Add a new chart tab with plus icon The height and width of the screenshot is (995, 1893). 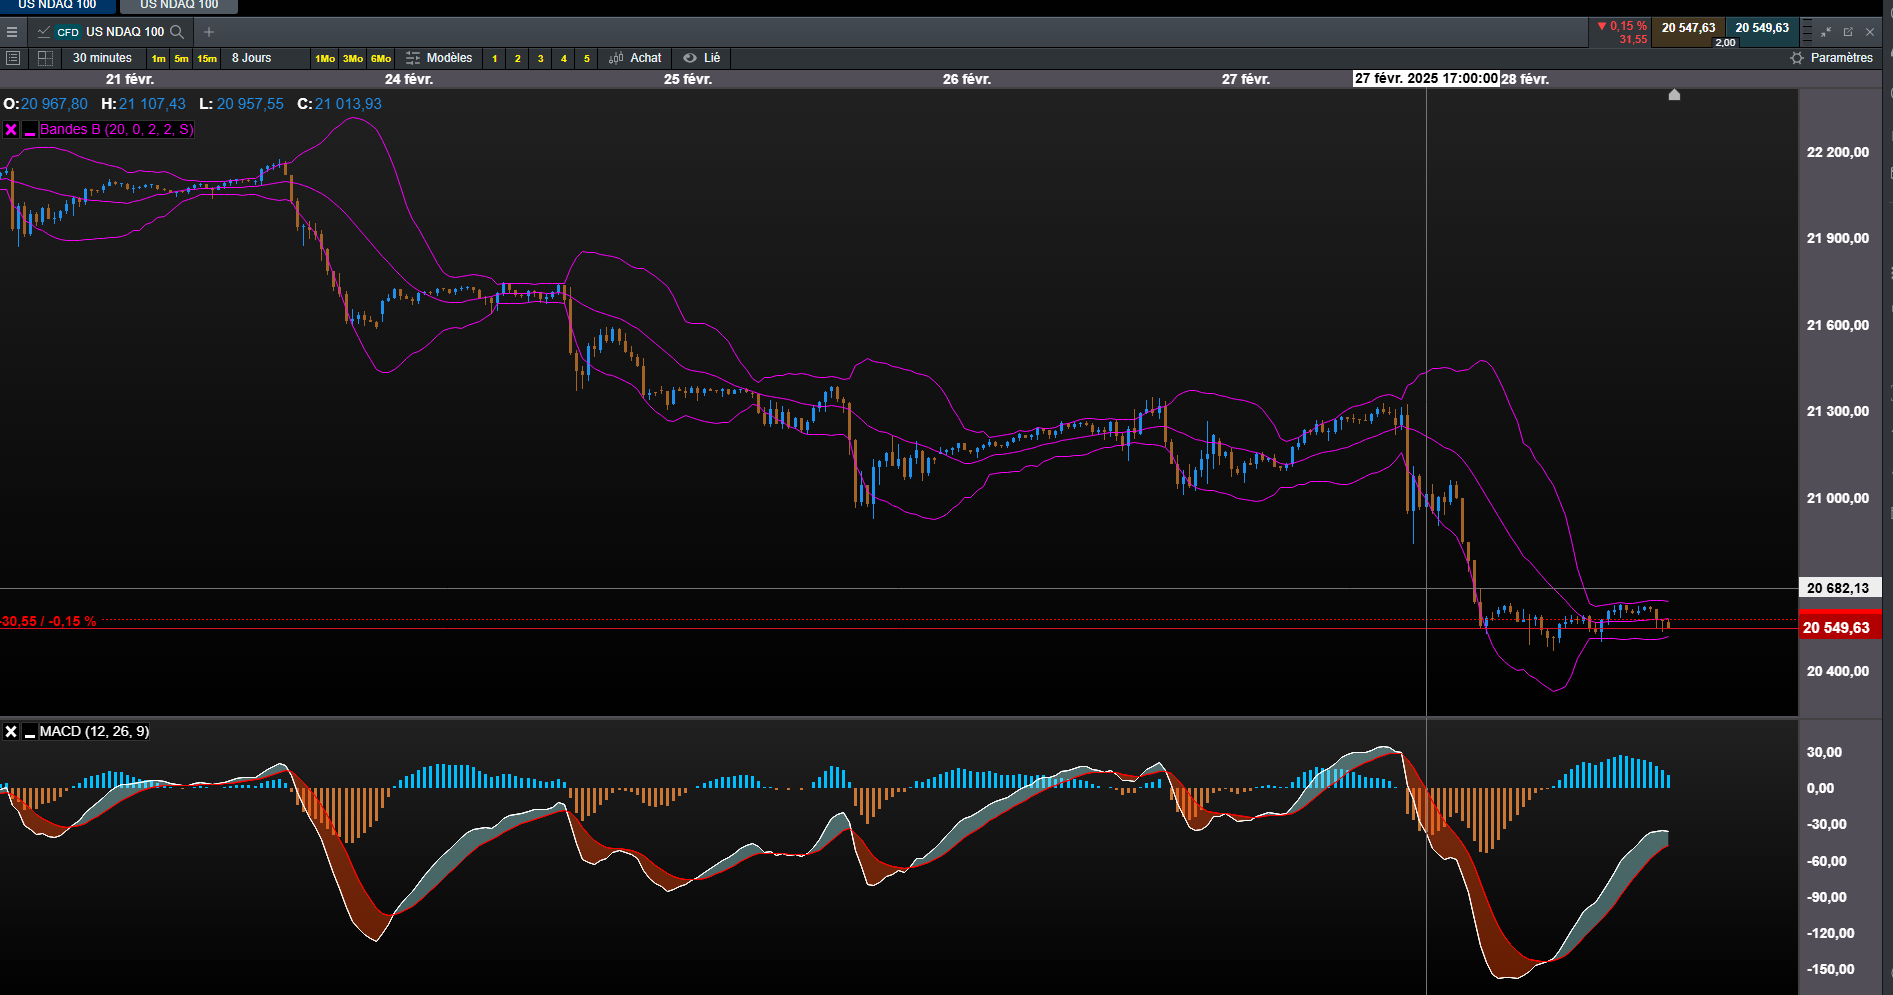point(209,32)
